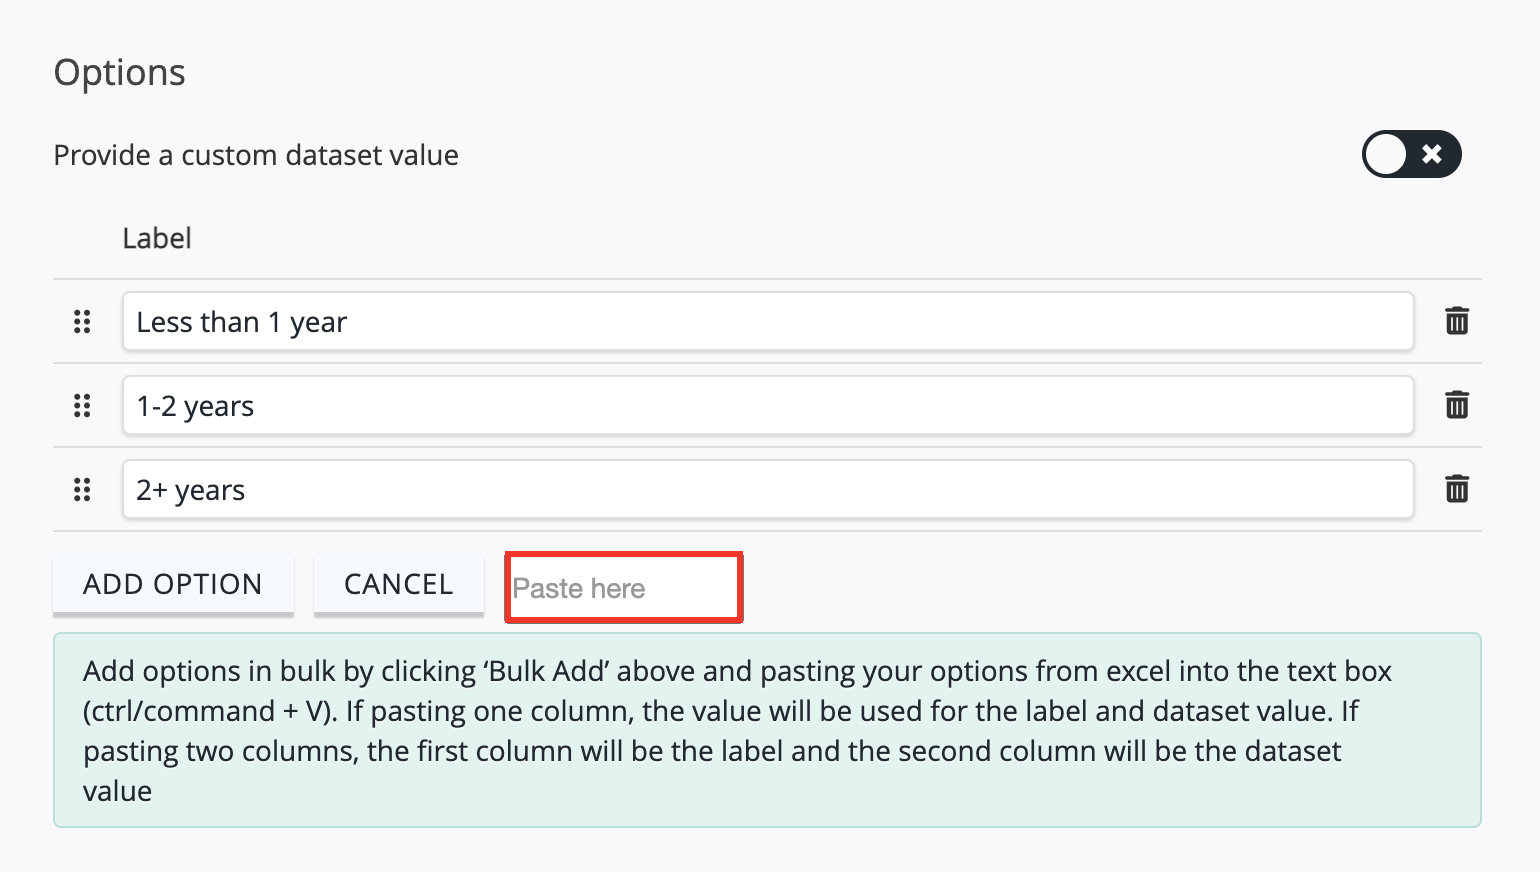Select the 2+ years text field

tap(768, 489)
